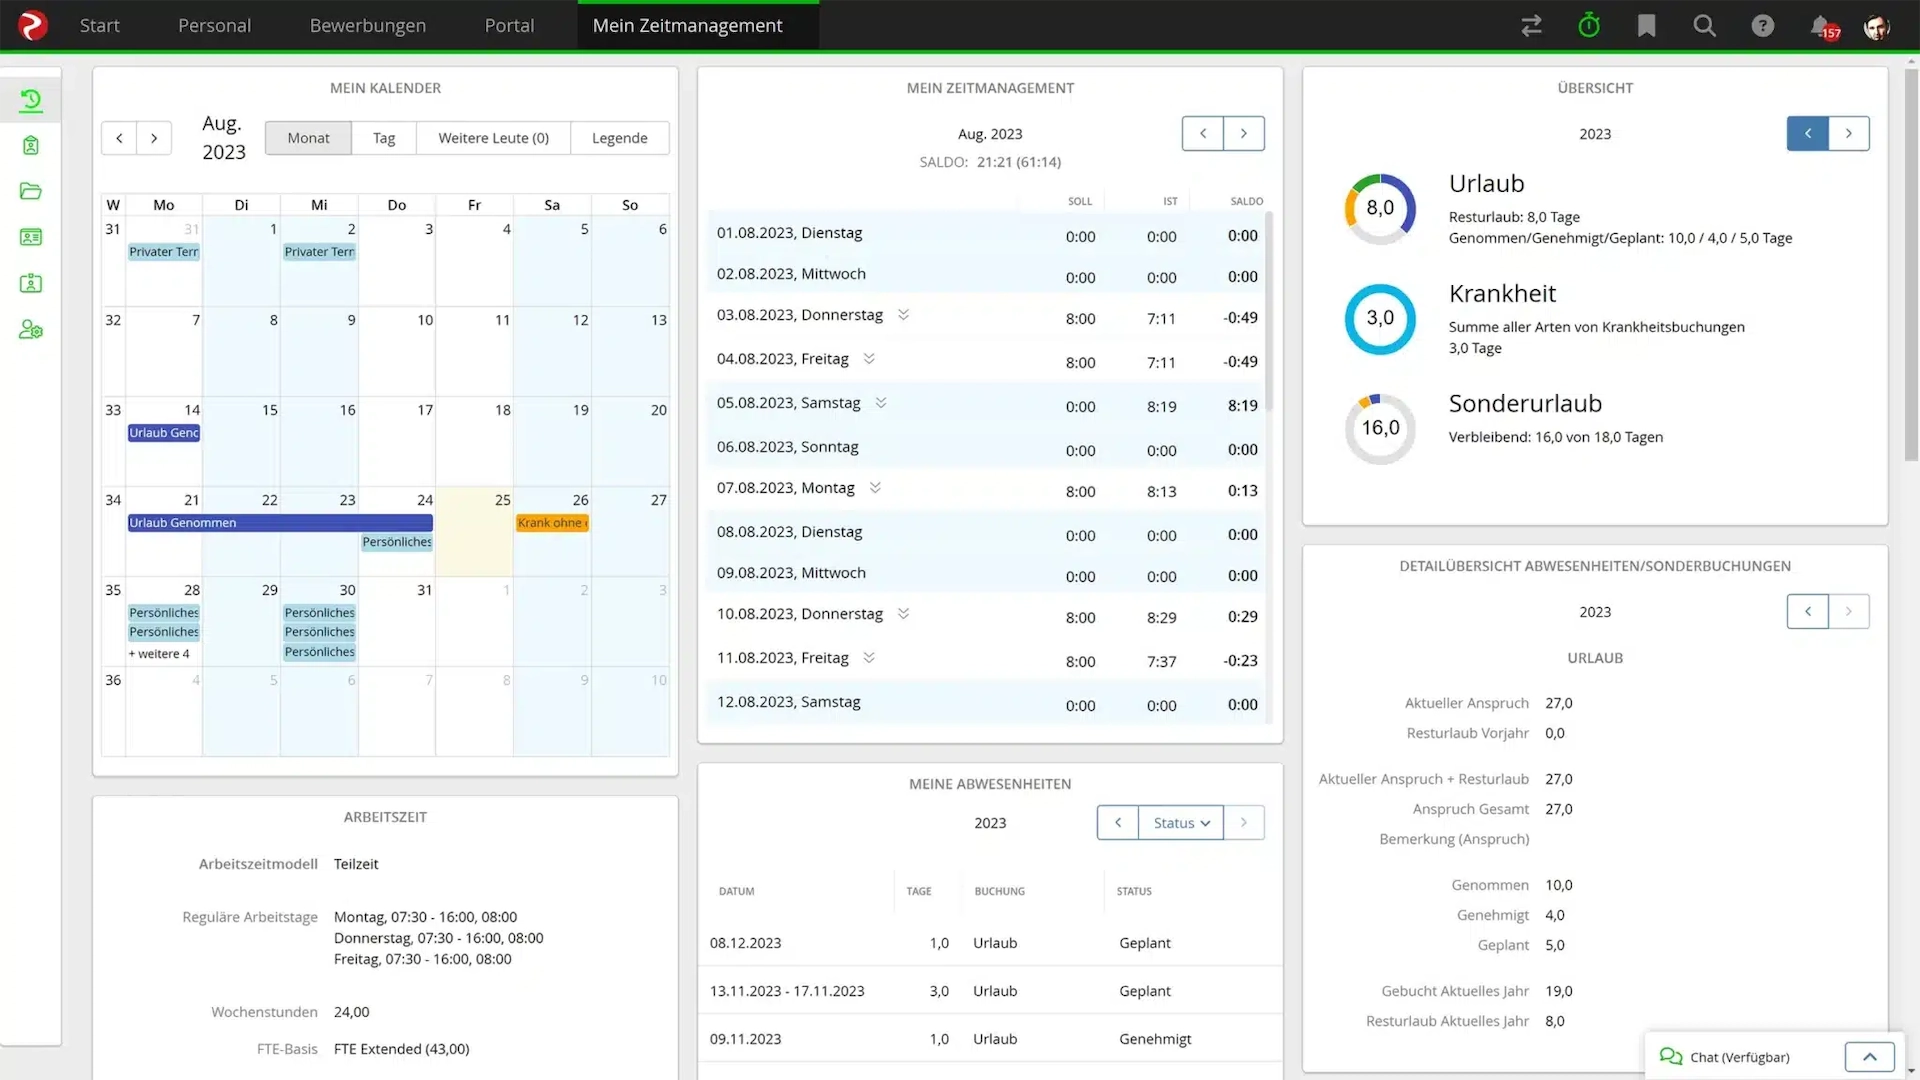
Task: Open the Bewerbungen tab
Action: pos(367,26)
